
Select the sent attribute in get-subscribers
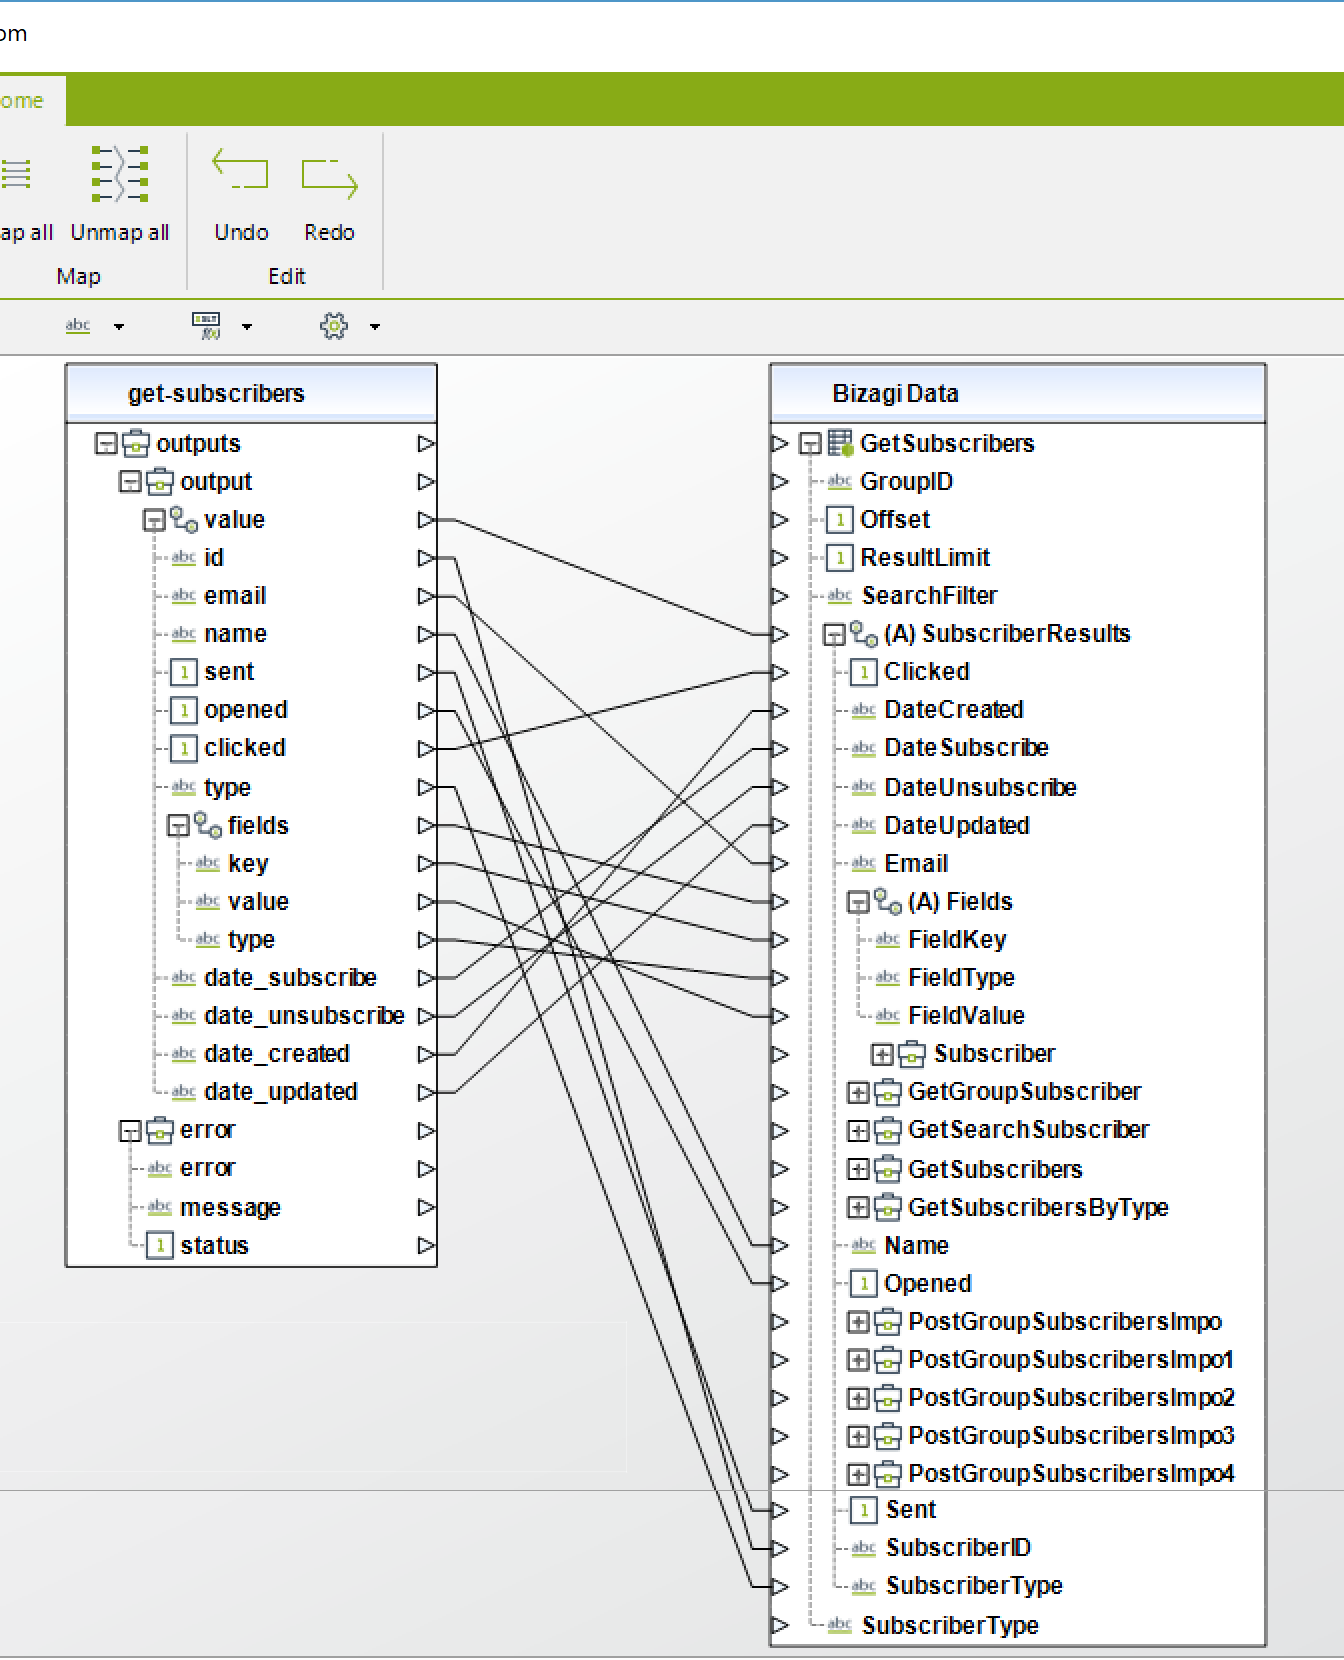(x=229, y=672)
